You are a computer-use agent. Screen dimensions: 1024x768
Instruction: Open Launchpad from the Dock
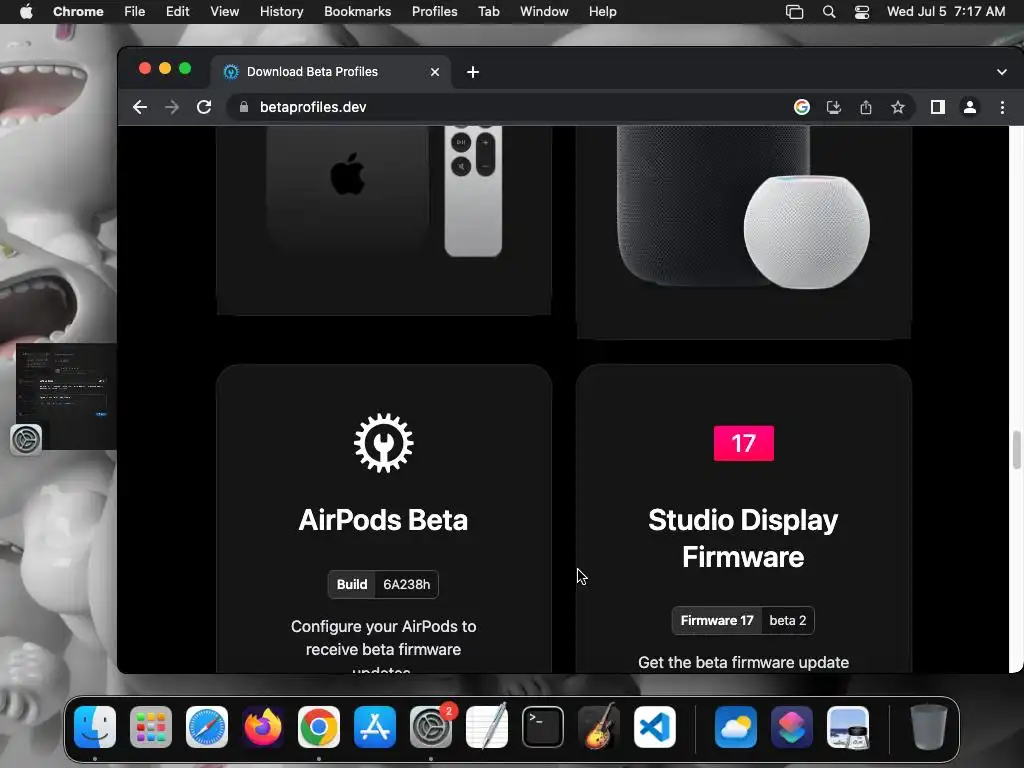[x=151, y=727]
